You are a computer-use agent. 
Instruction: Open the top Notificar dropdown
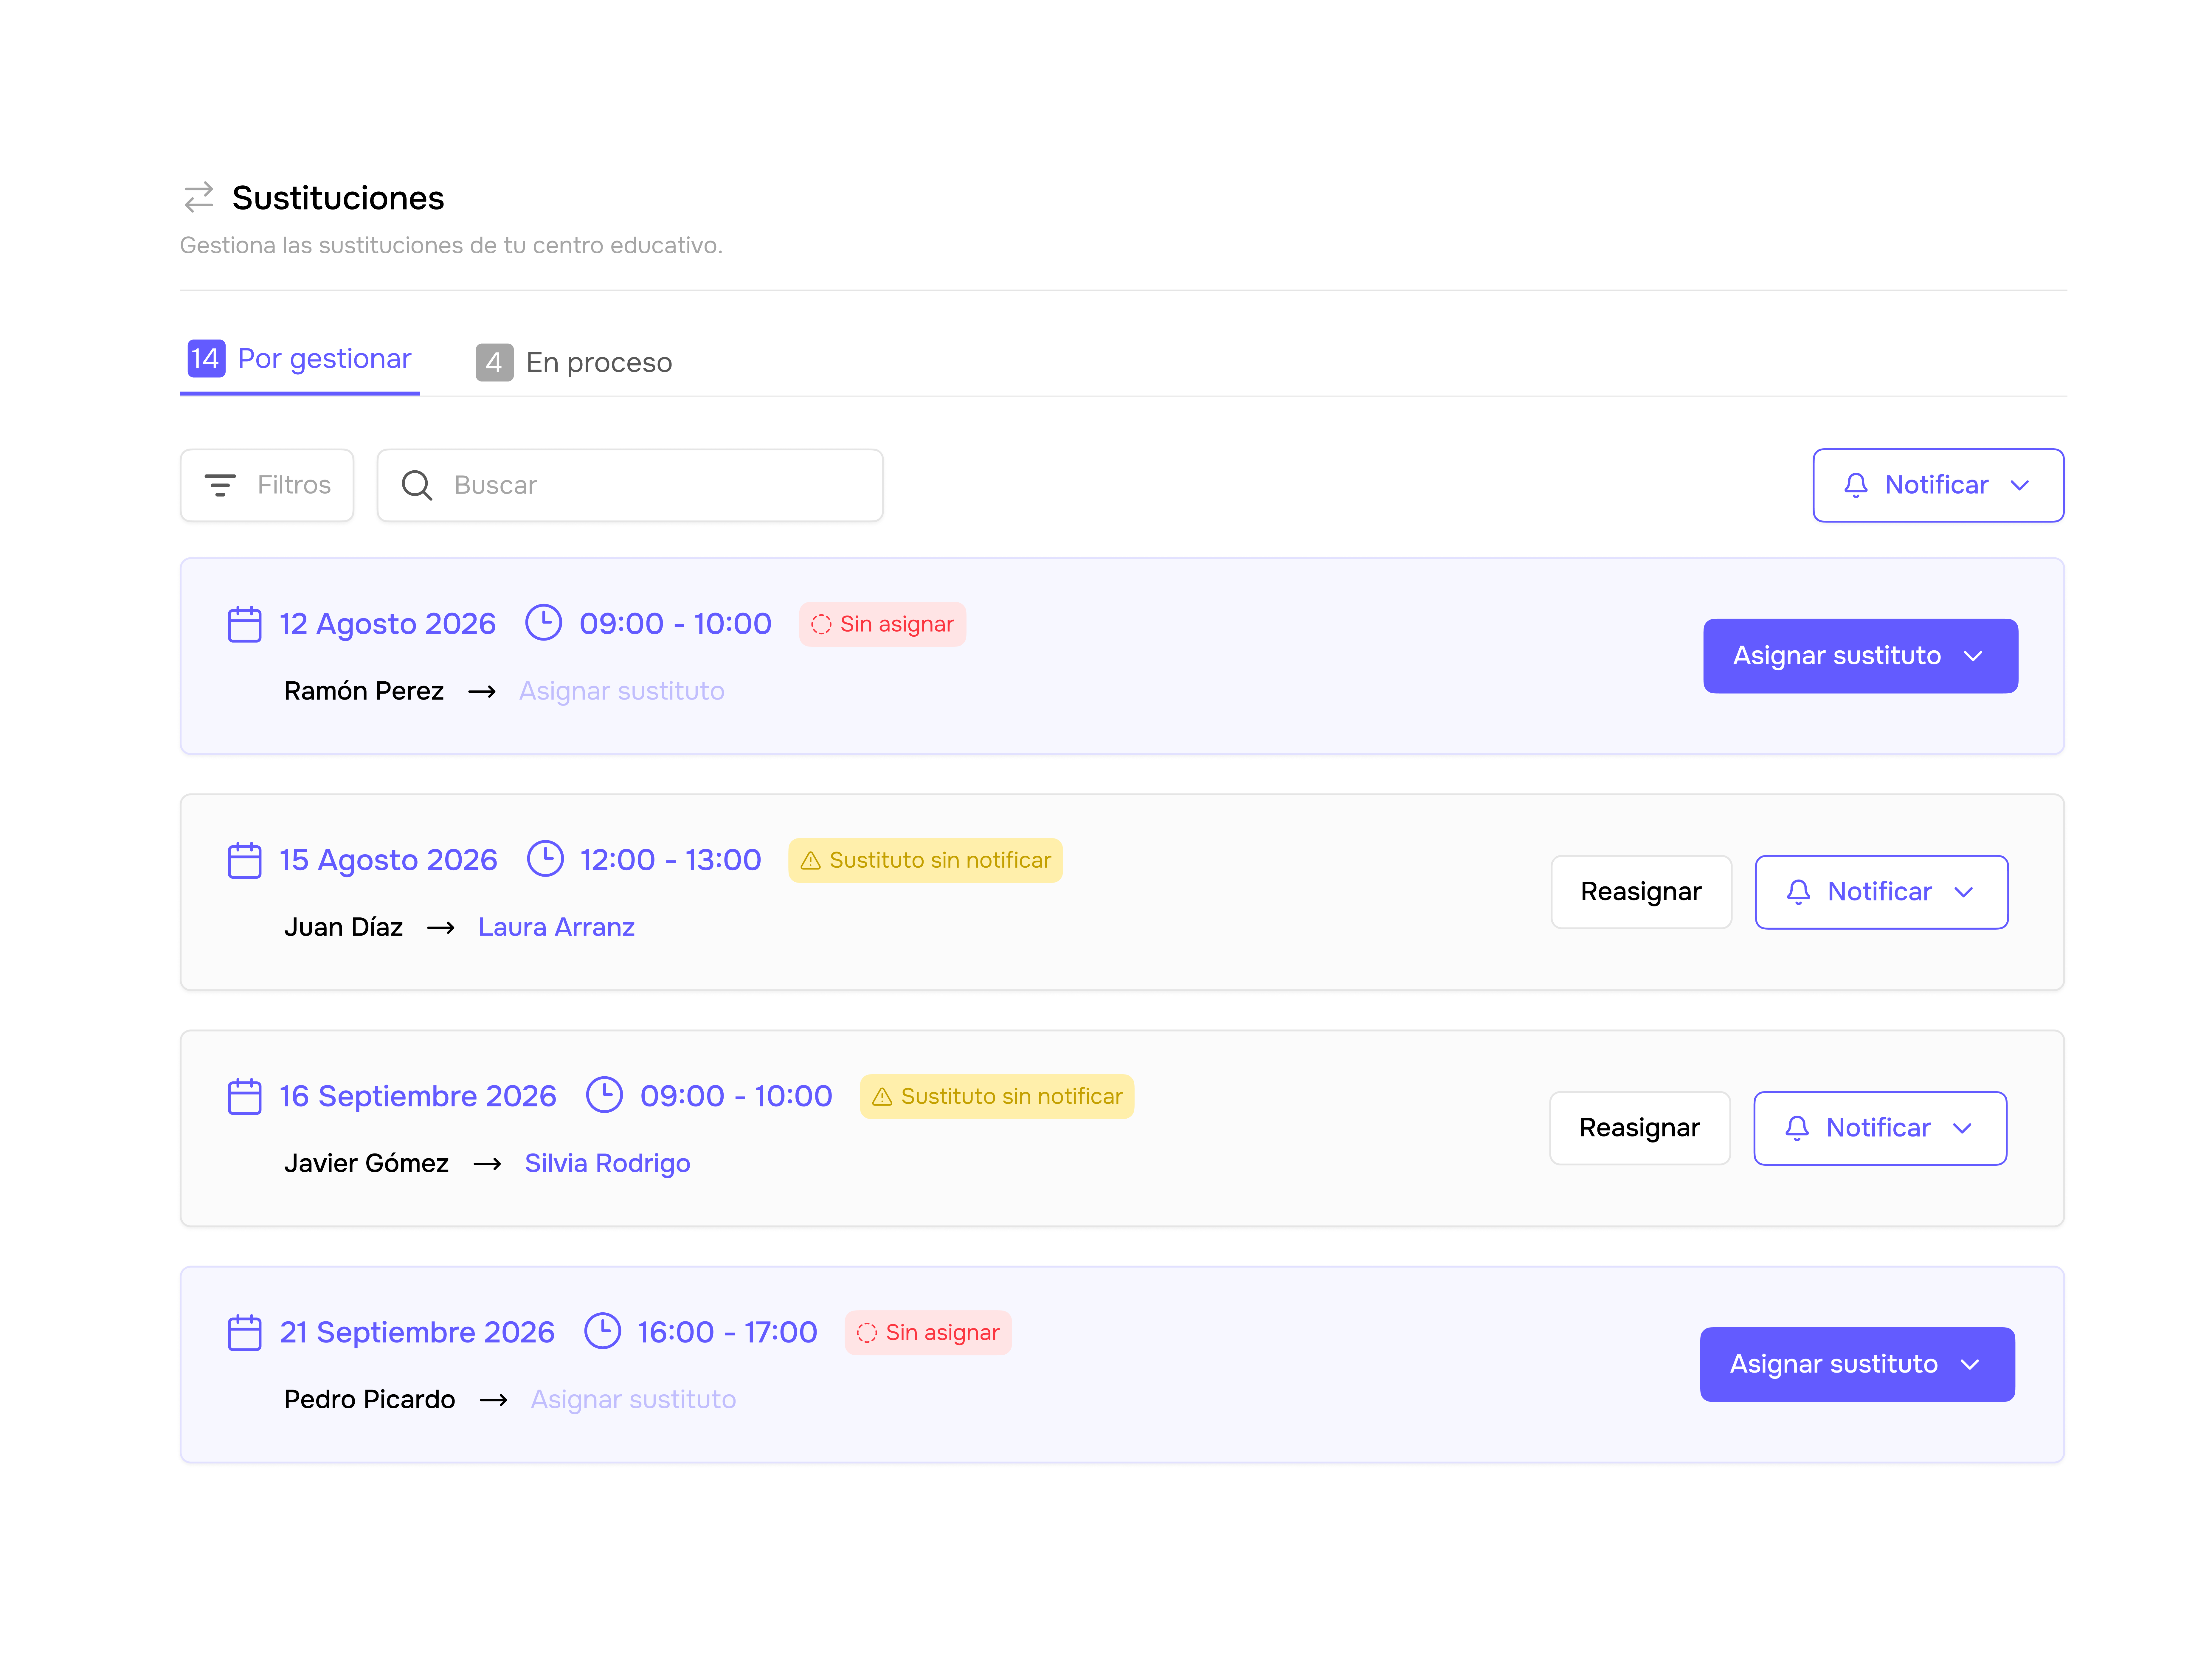click(1938, 485)
